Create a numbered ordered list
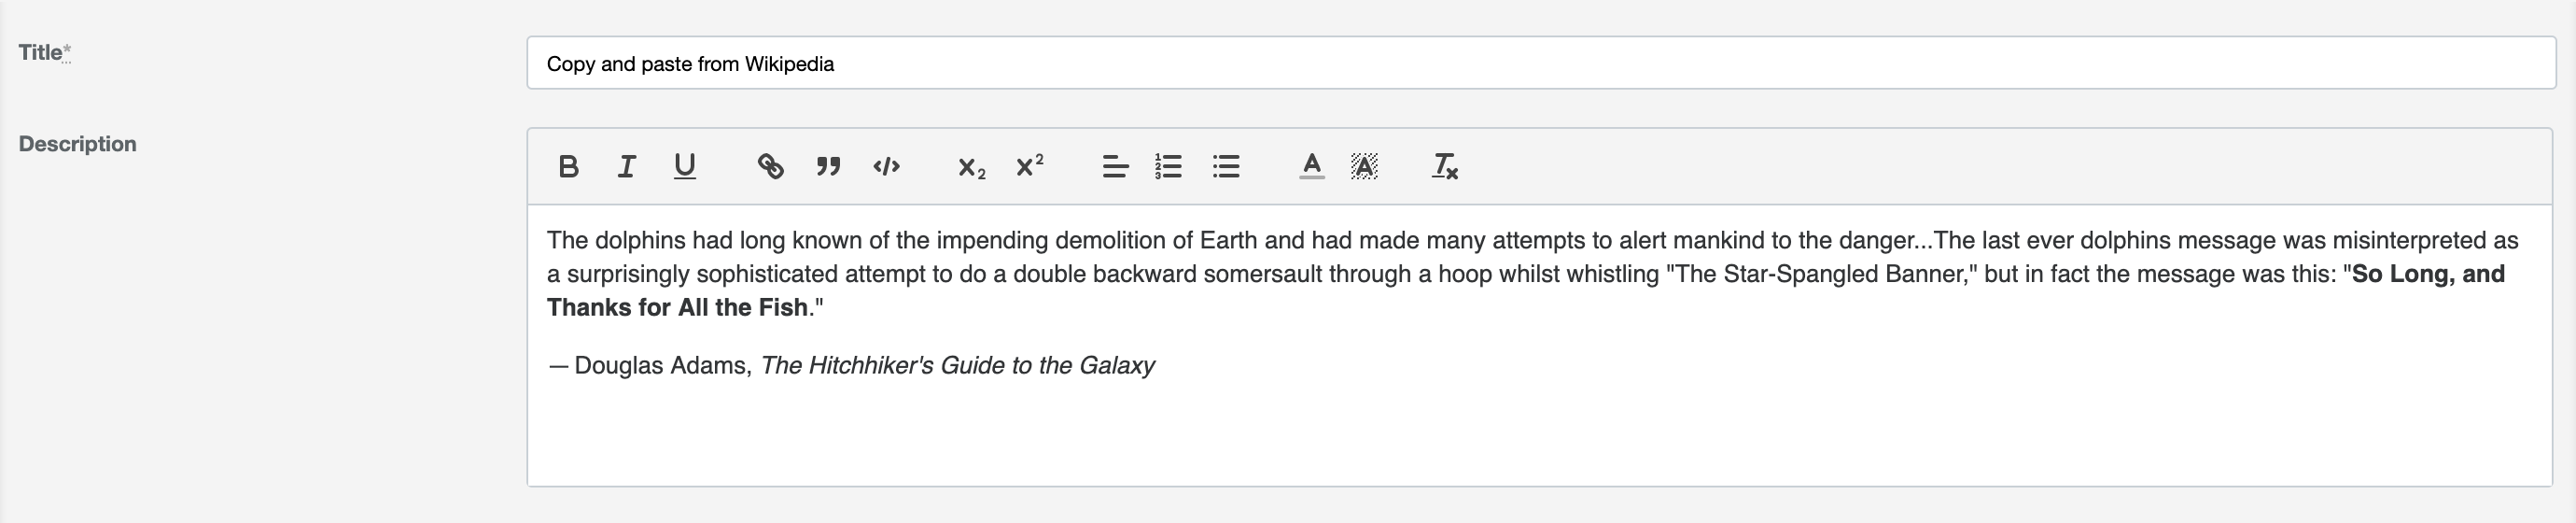Image resolution: width=2576 pixels, height=523 pixels. [1168, 166]
